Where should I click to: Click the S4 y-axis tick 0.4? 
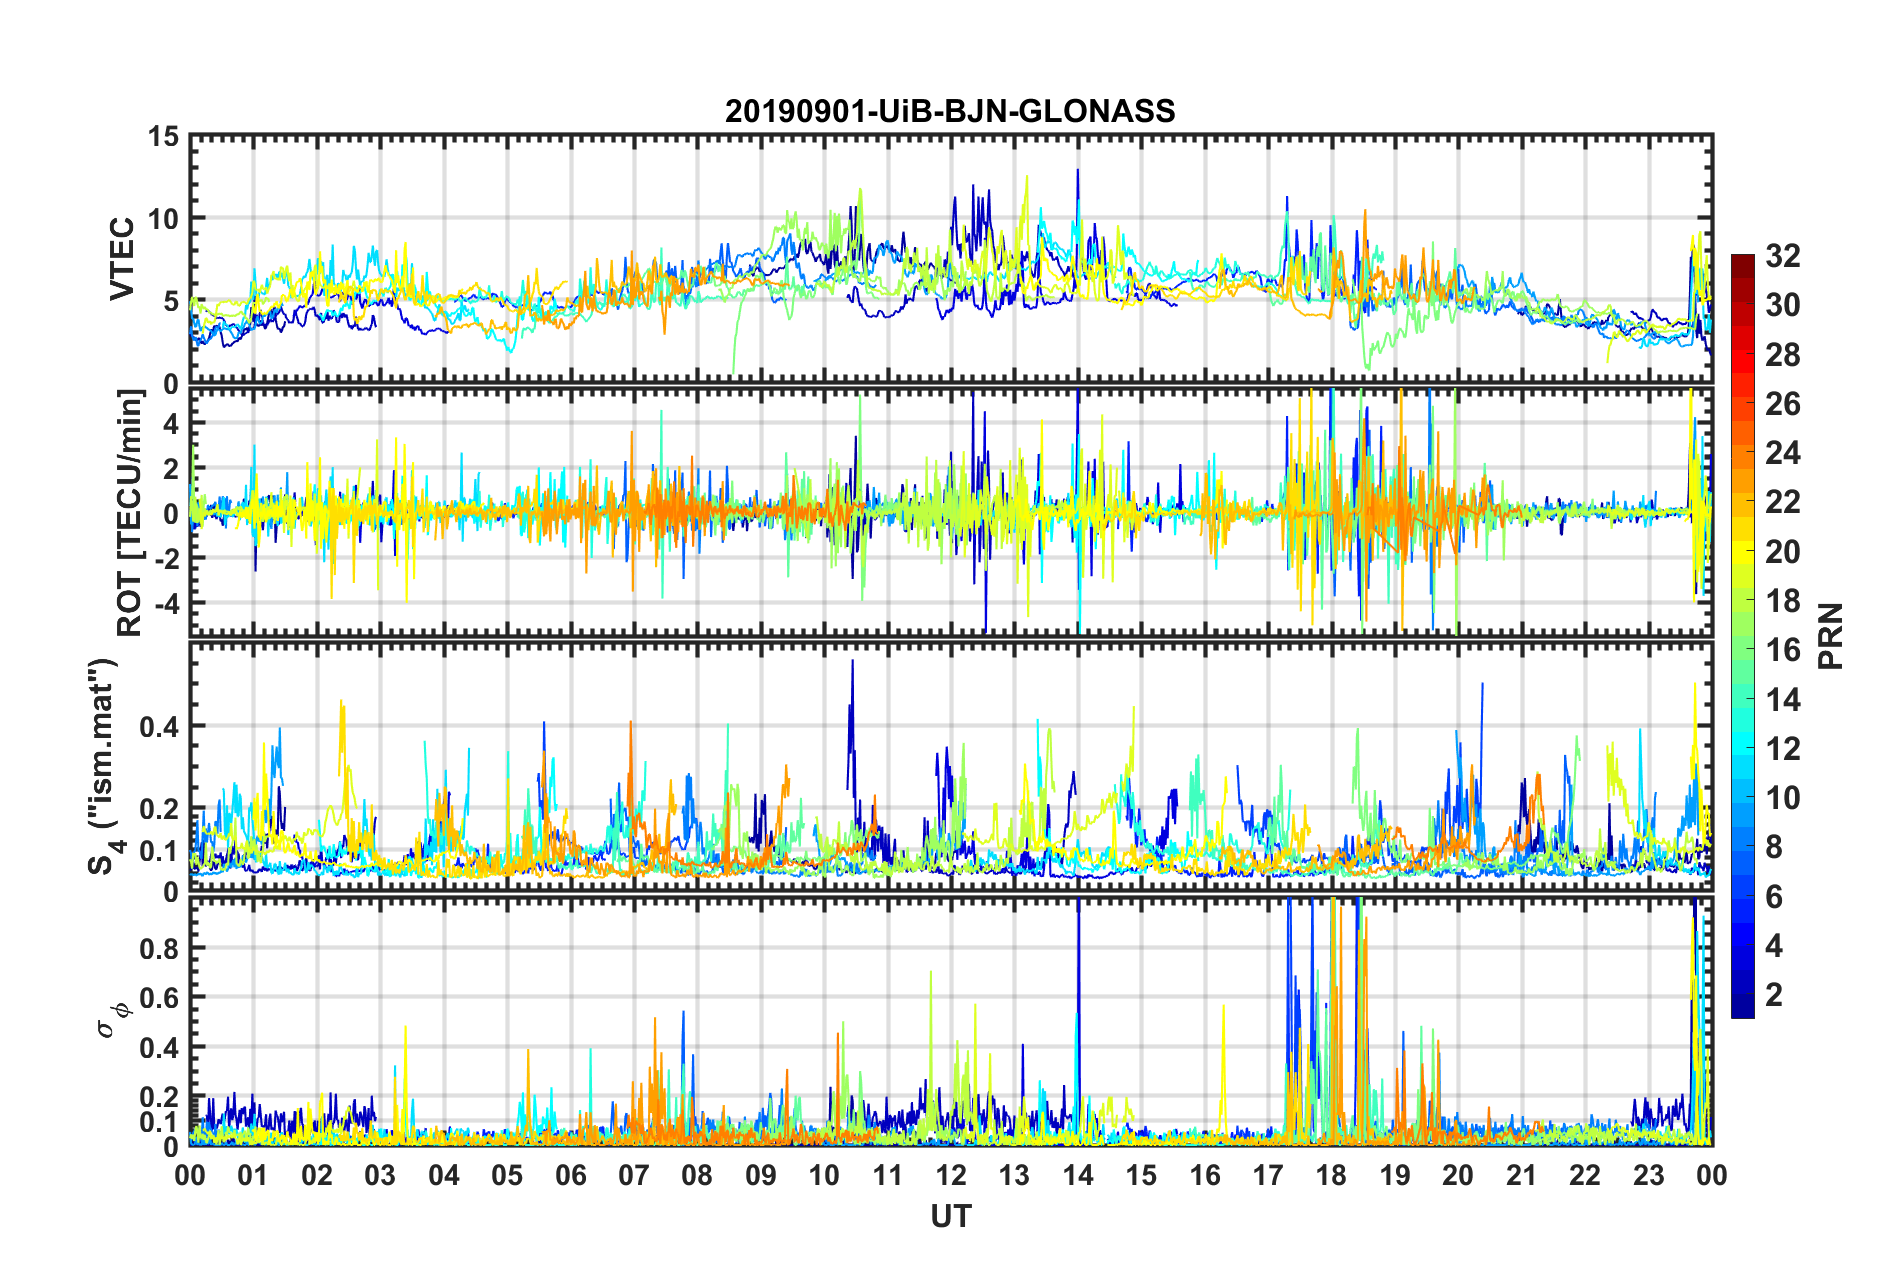(159, 727)
